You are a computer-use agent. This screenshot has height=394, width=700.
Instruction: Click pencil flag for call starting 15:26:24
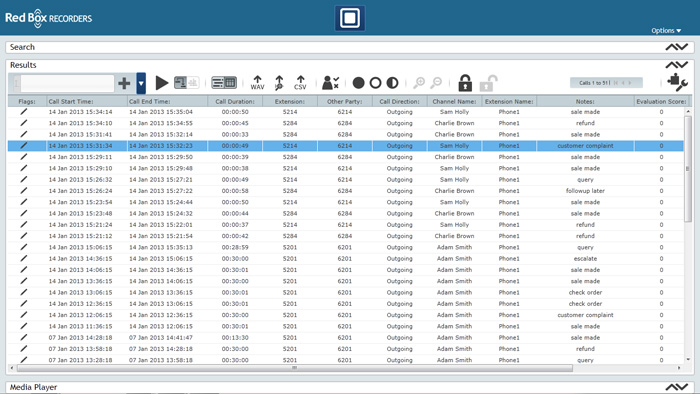click(x=24, y=191)
